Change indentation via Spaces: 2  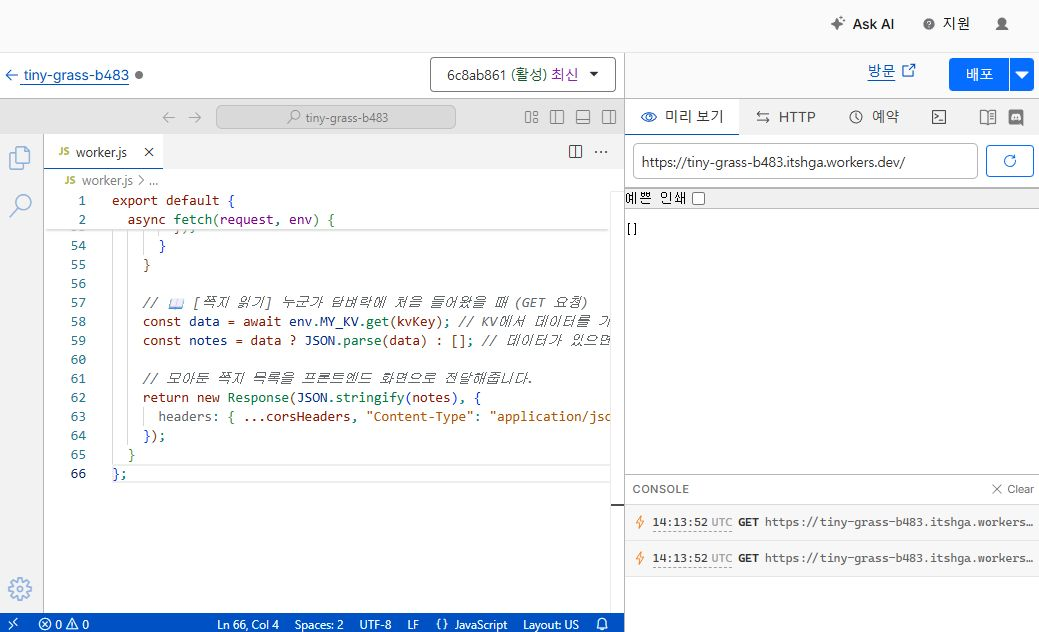click(x=319, y=624)
